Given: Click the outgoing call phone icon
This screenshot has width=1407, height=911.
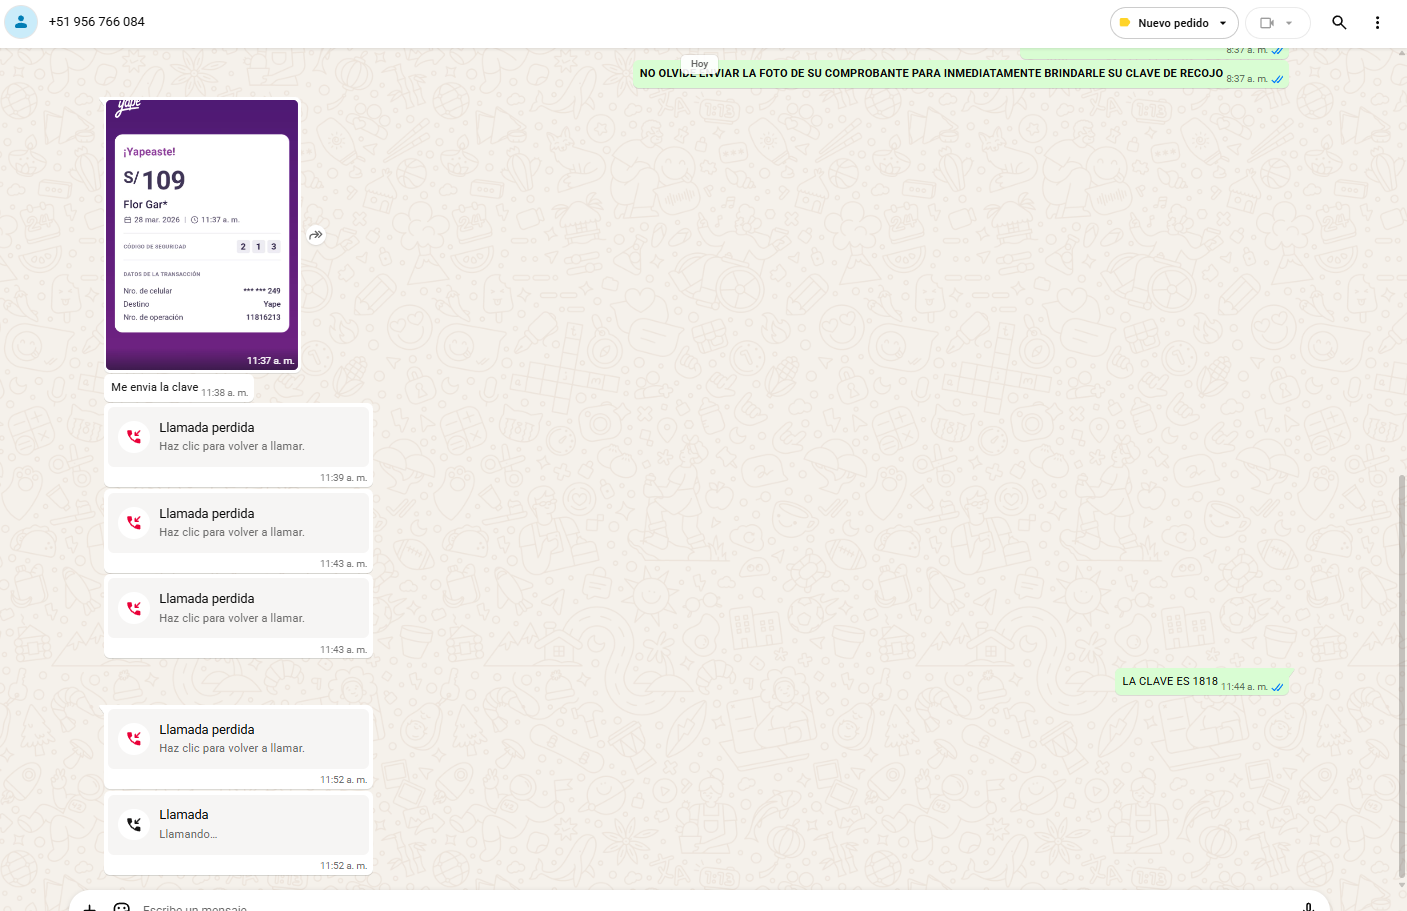Looking at the screenshot, I should click(x=134, y=824).
